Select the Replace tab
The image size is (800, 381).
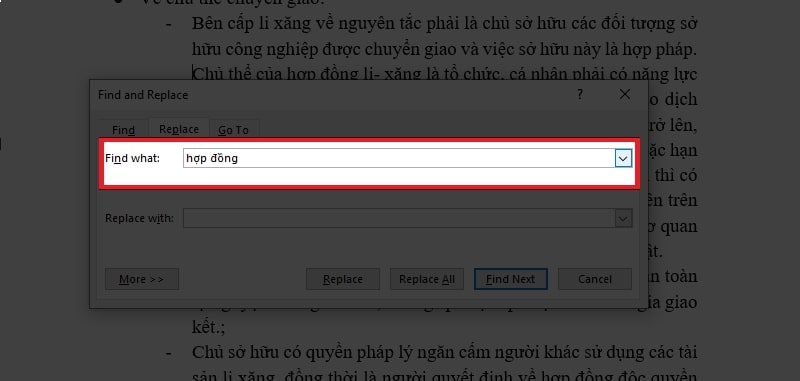(x=179, y=129)
